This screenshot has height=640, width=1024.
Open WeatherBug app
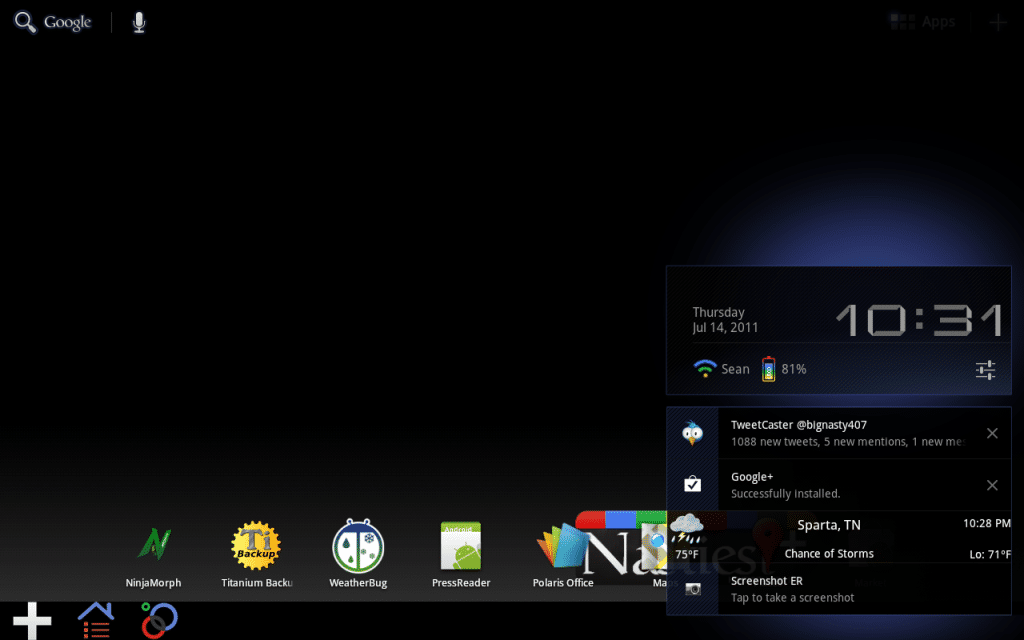[x=358, y=554]
